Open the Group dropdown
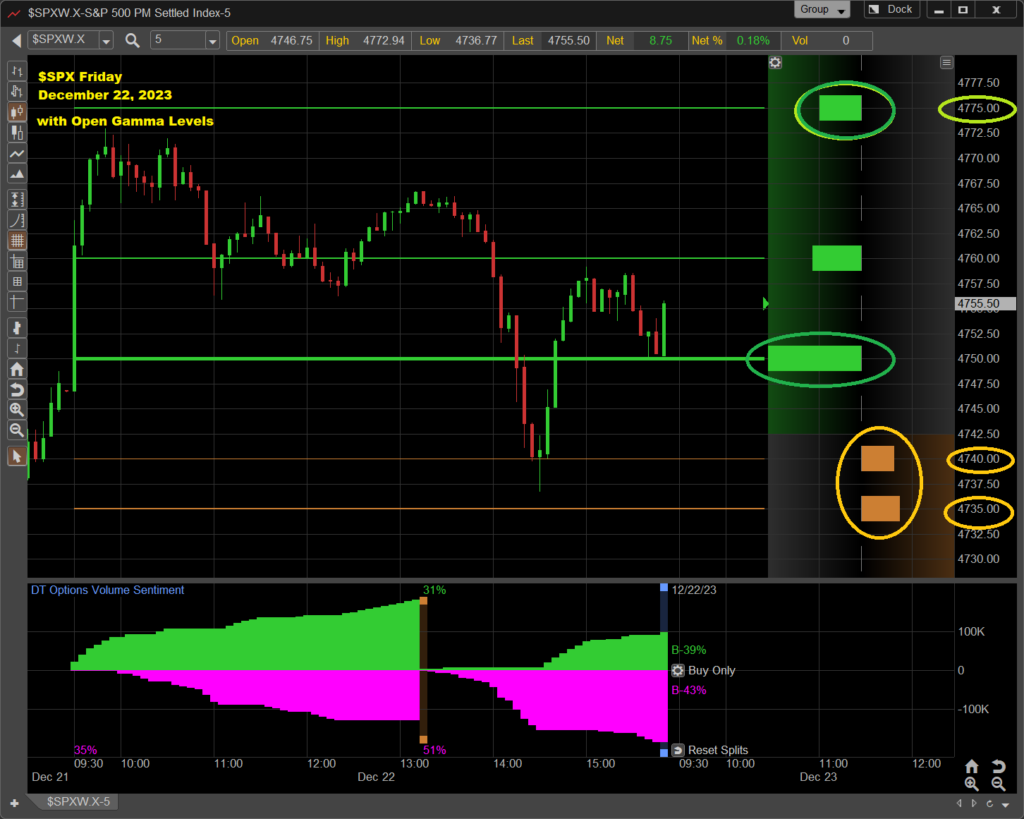Screen dimensions: 1024x819 pos(823,10)
